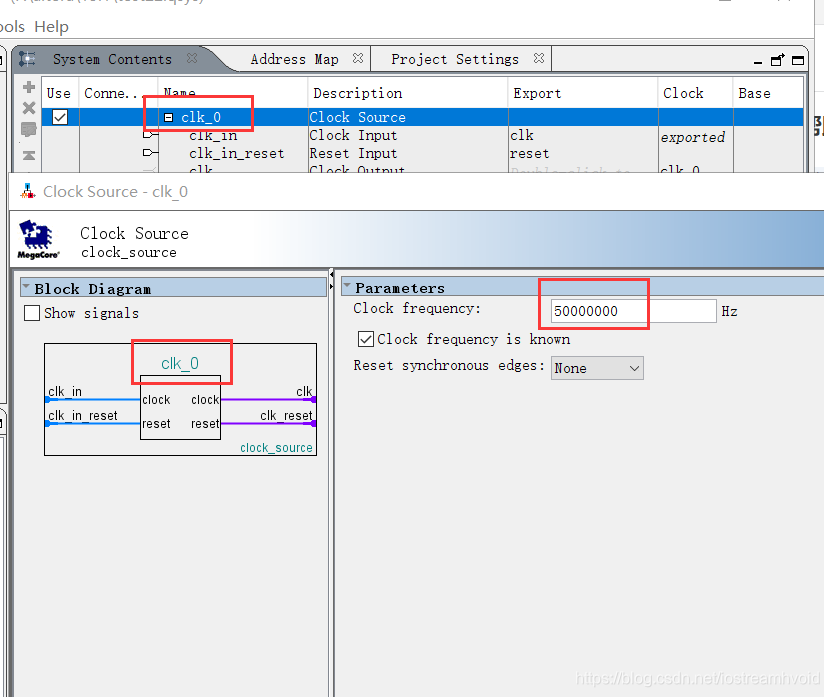
Task: Click the exported clock cell
Action: click(x=693, y=137)
